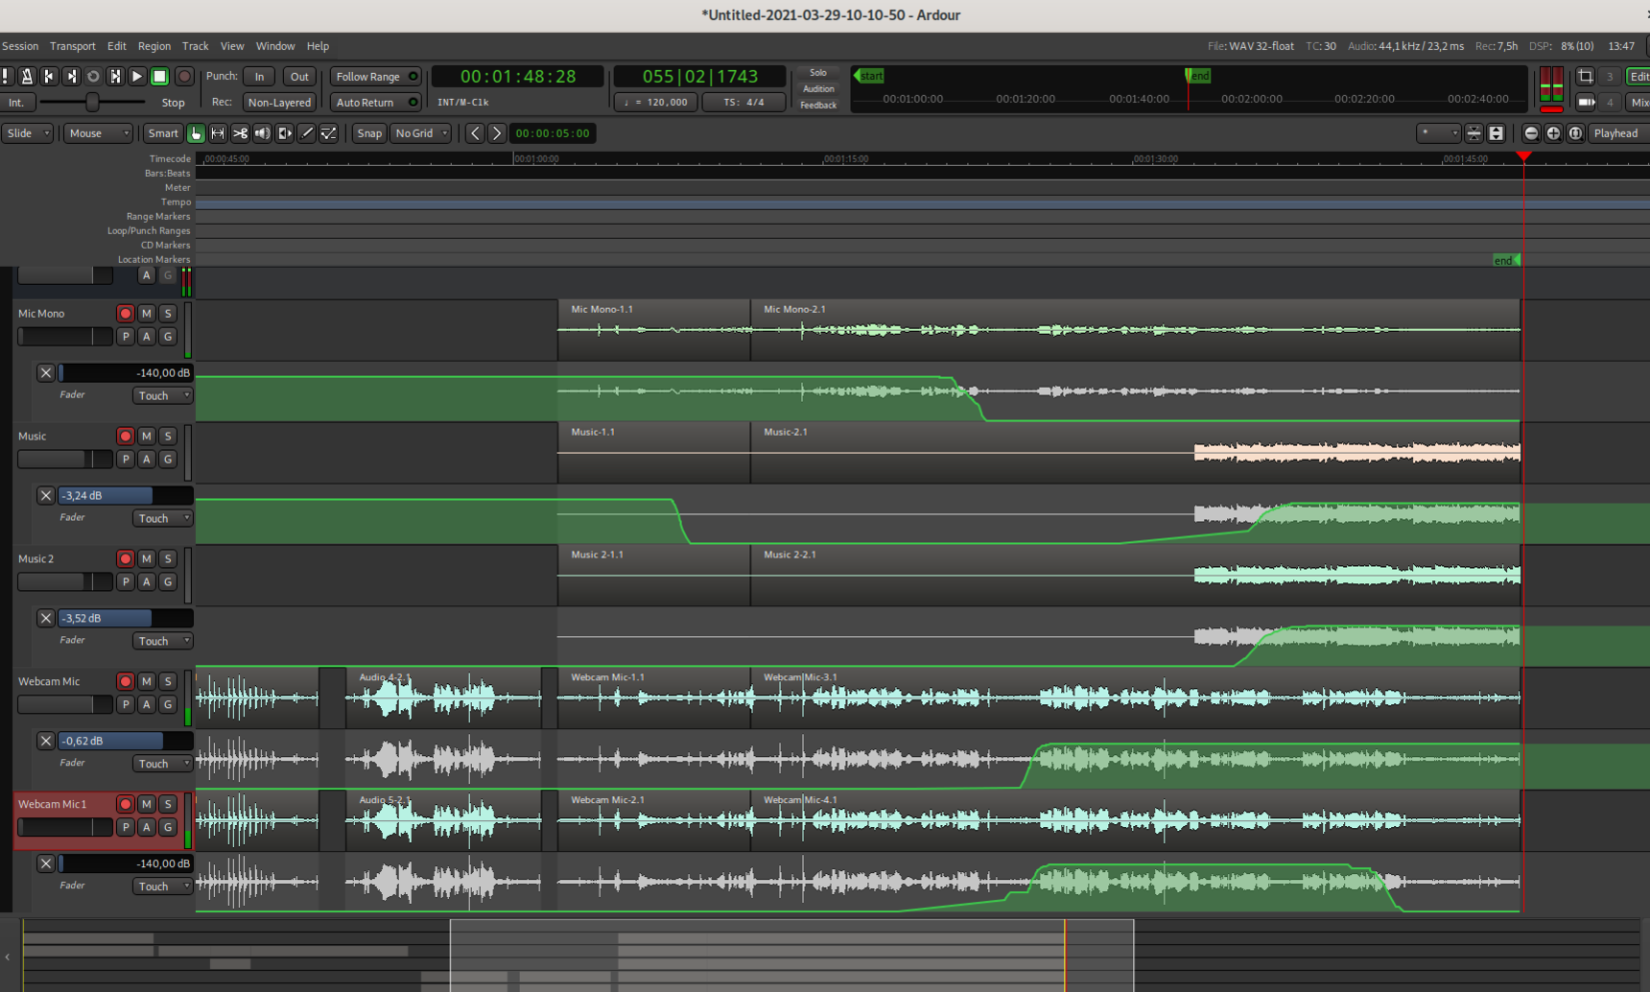1650x992 pixels.
Task: Open the Edit menu
Action: click(x=117, y=46)
